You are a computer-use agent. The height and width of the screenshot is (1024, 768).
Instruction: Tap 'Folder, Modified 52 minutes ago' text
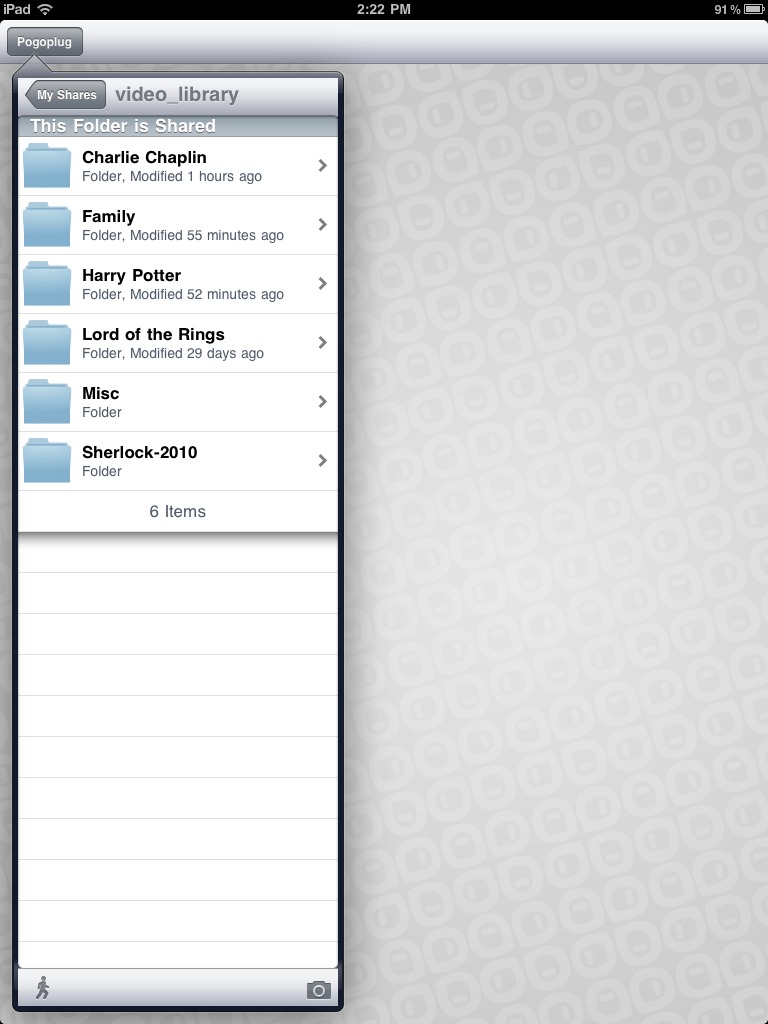tap(183, 294)
